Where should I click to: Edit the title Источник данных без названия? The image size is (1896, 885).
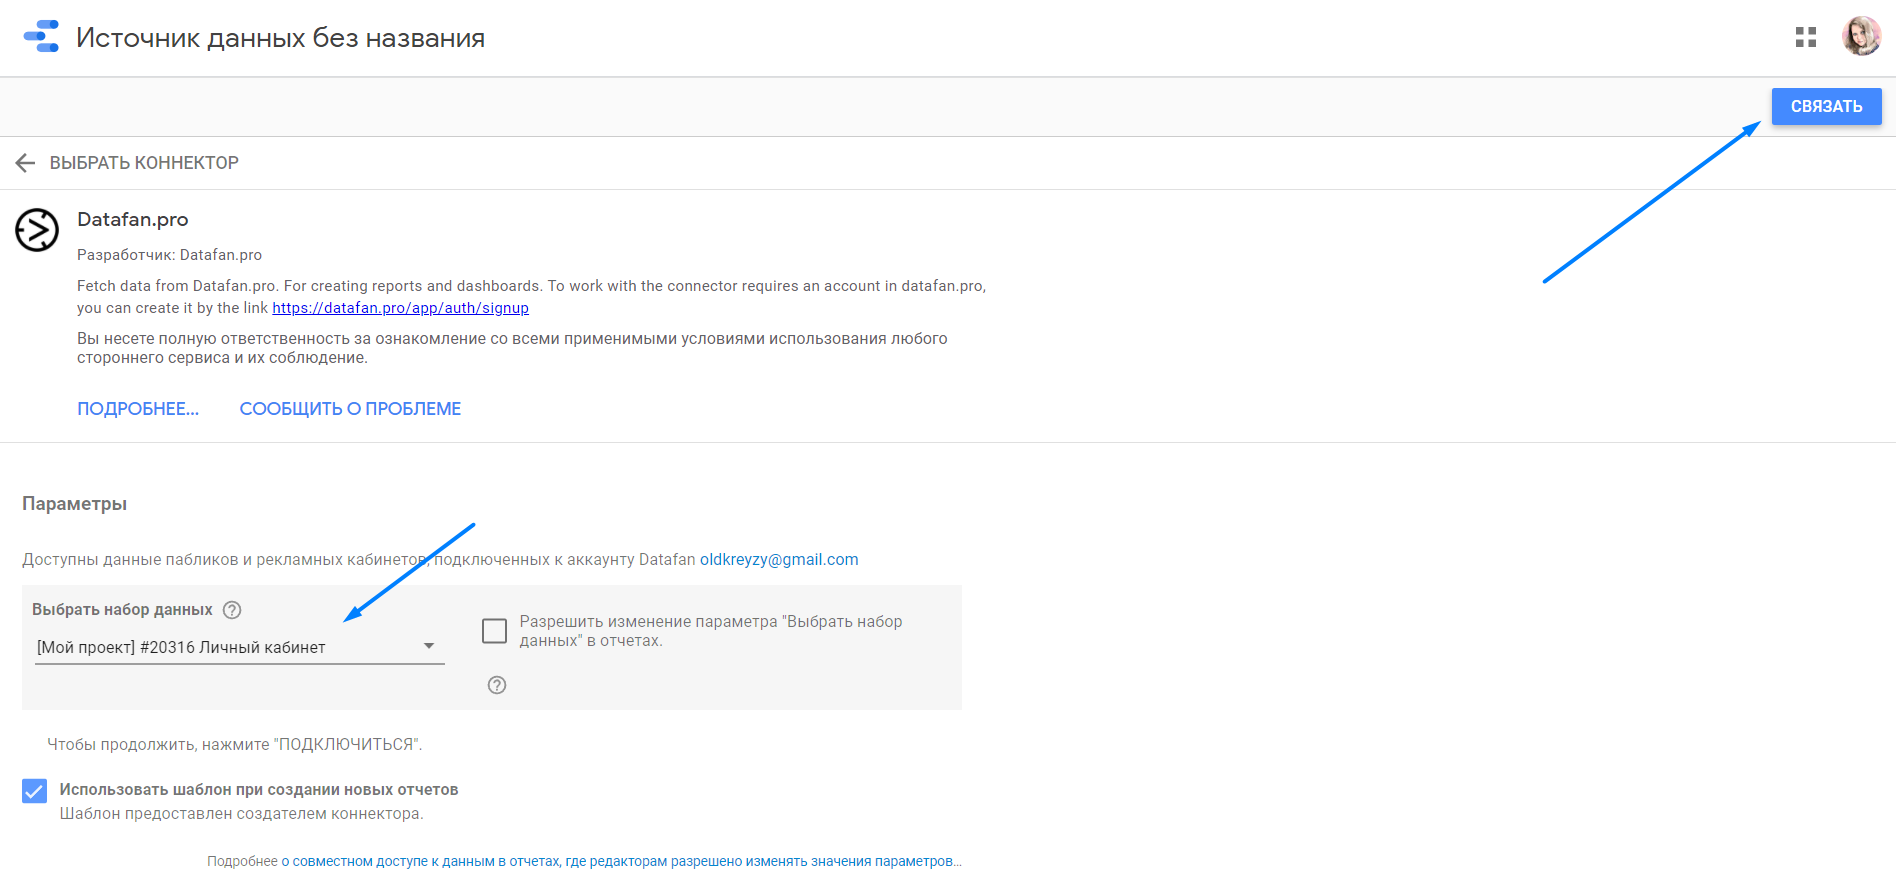(280, 38)
